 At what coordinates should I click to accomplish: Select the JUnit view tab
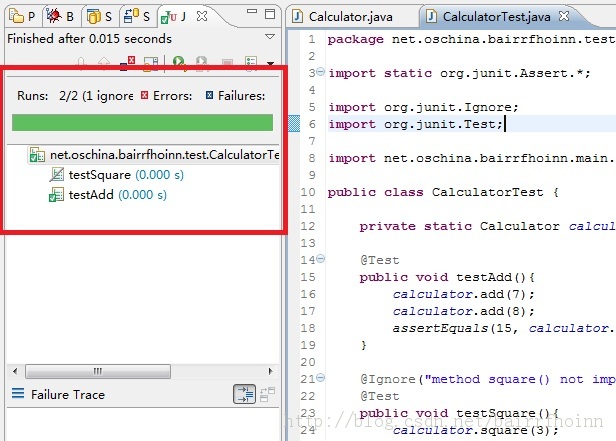coord(174,16)
